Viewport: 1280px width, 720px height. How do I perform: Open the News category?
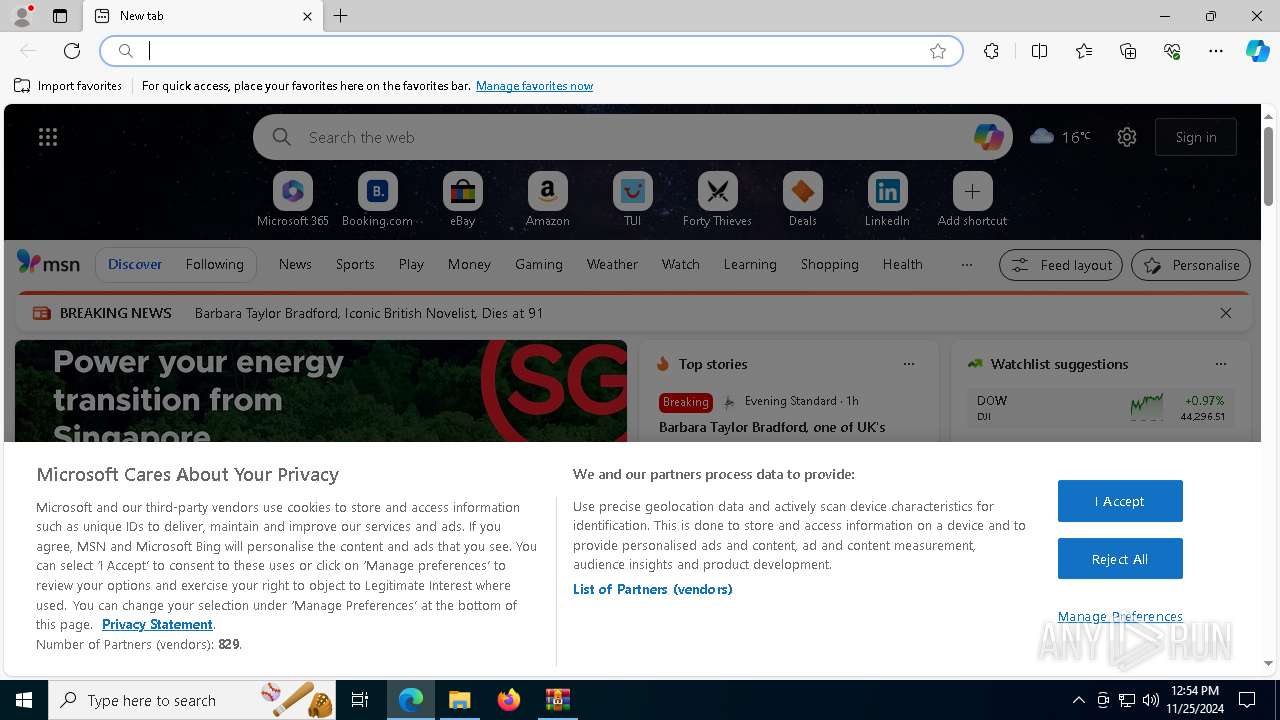click(295, 264)
